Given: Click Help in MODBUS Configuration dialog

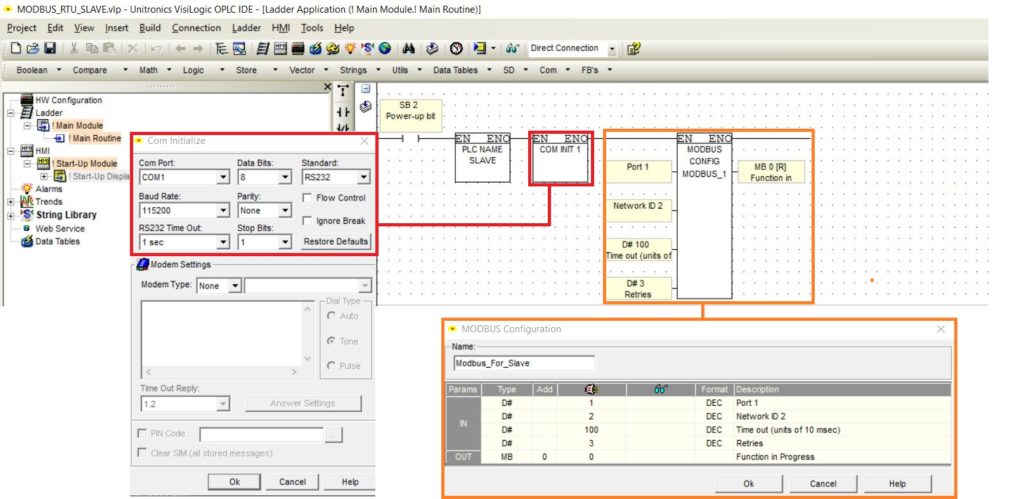Looking at the screenshot, I should (897, 484).
